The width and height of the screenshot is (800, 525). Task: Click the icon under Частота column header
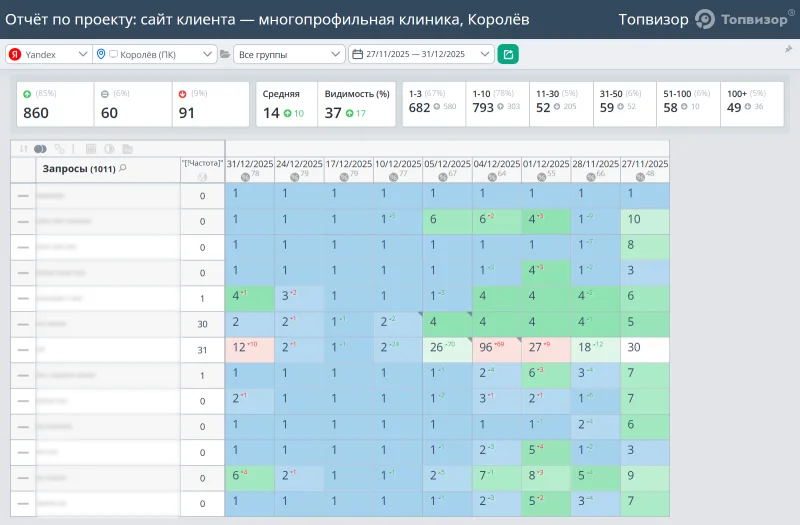[x=202, y=177]
